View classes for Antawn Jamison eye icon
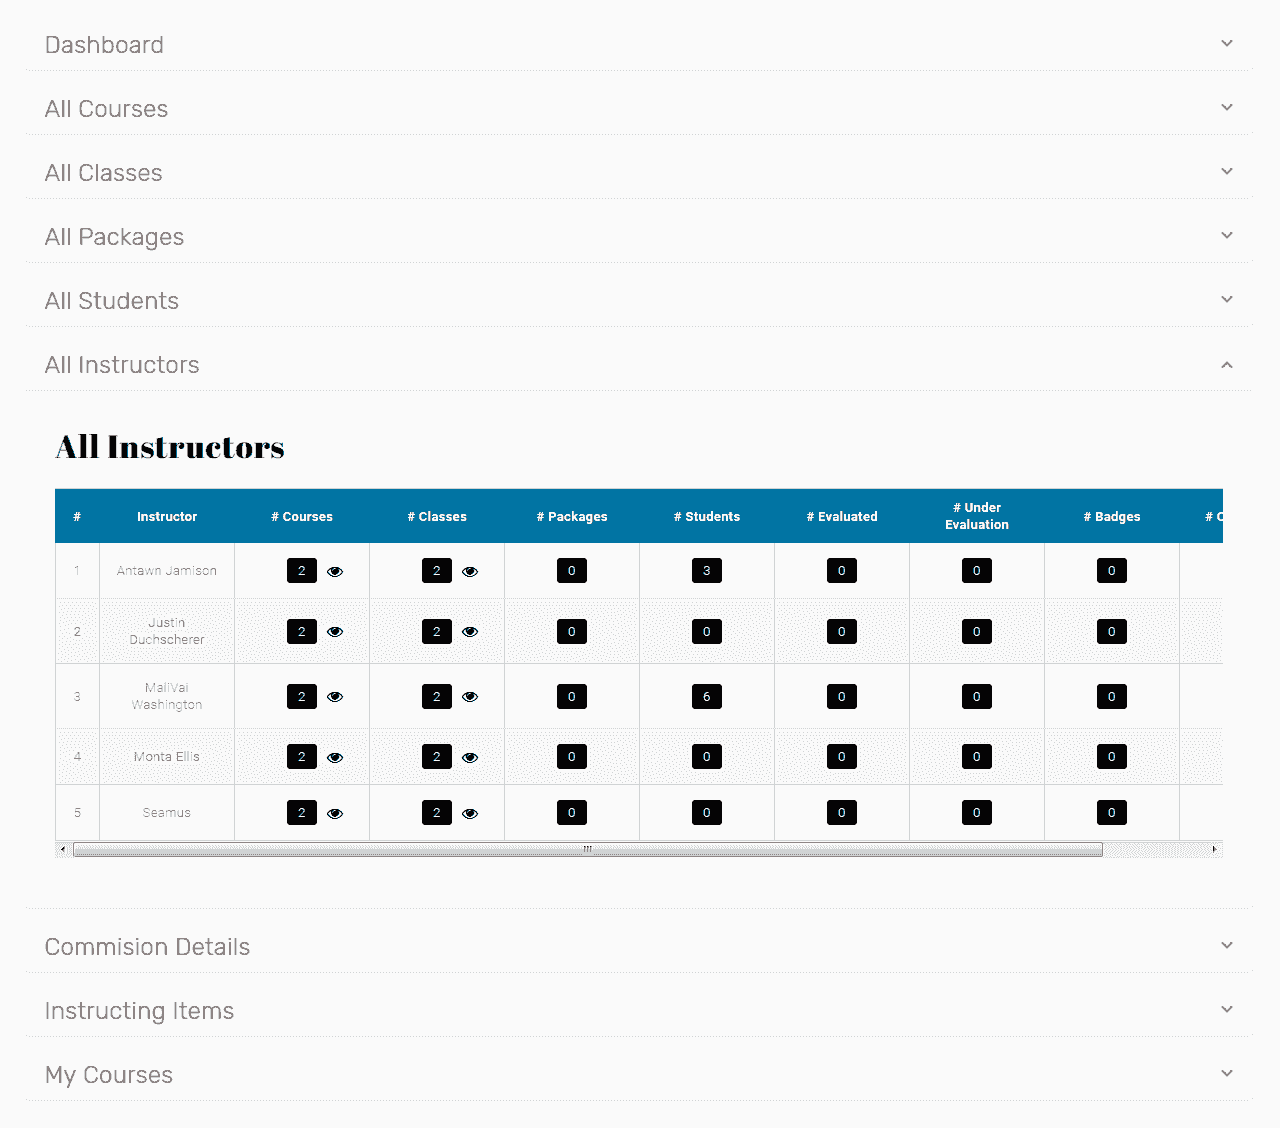The width and height of the screenshot is (1280, 1128). [x=470, y=572]
